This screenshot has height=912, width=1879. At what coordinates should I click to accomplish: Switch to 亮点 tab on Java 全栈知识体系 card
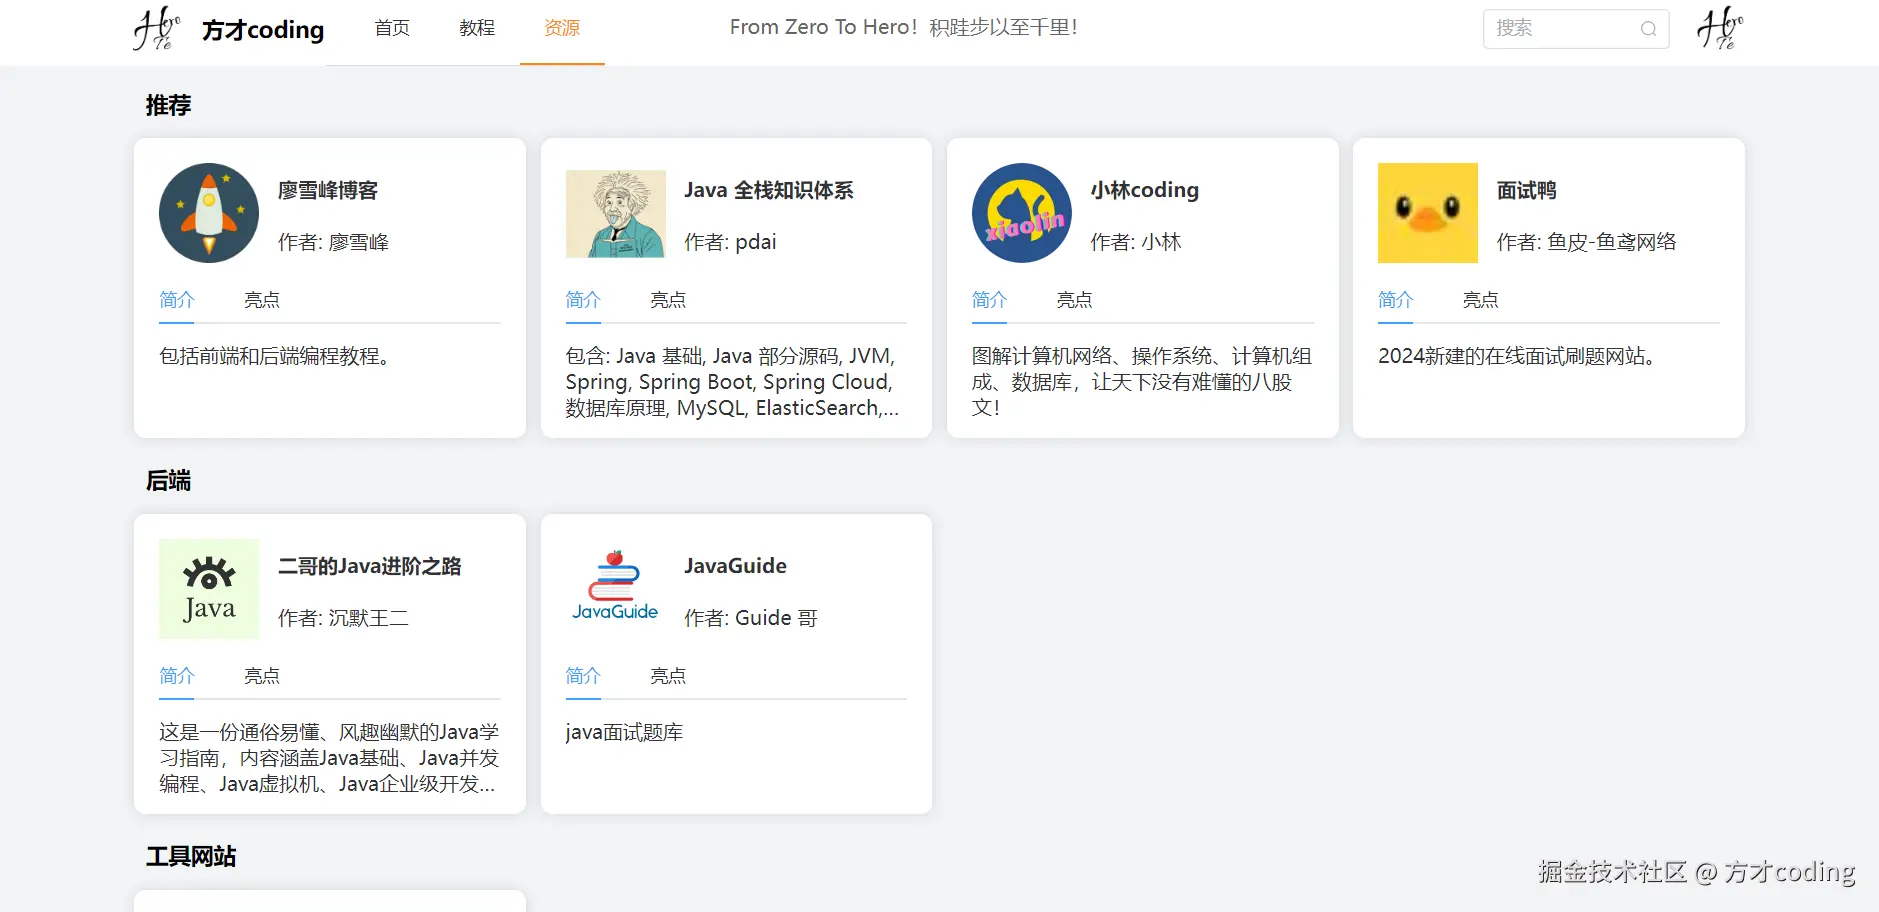coord(668,300)
